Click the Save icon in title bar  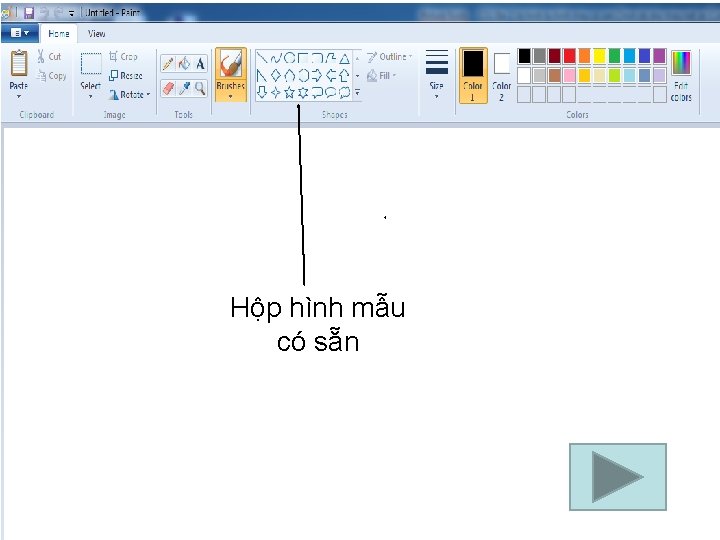click(29, 13)
